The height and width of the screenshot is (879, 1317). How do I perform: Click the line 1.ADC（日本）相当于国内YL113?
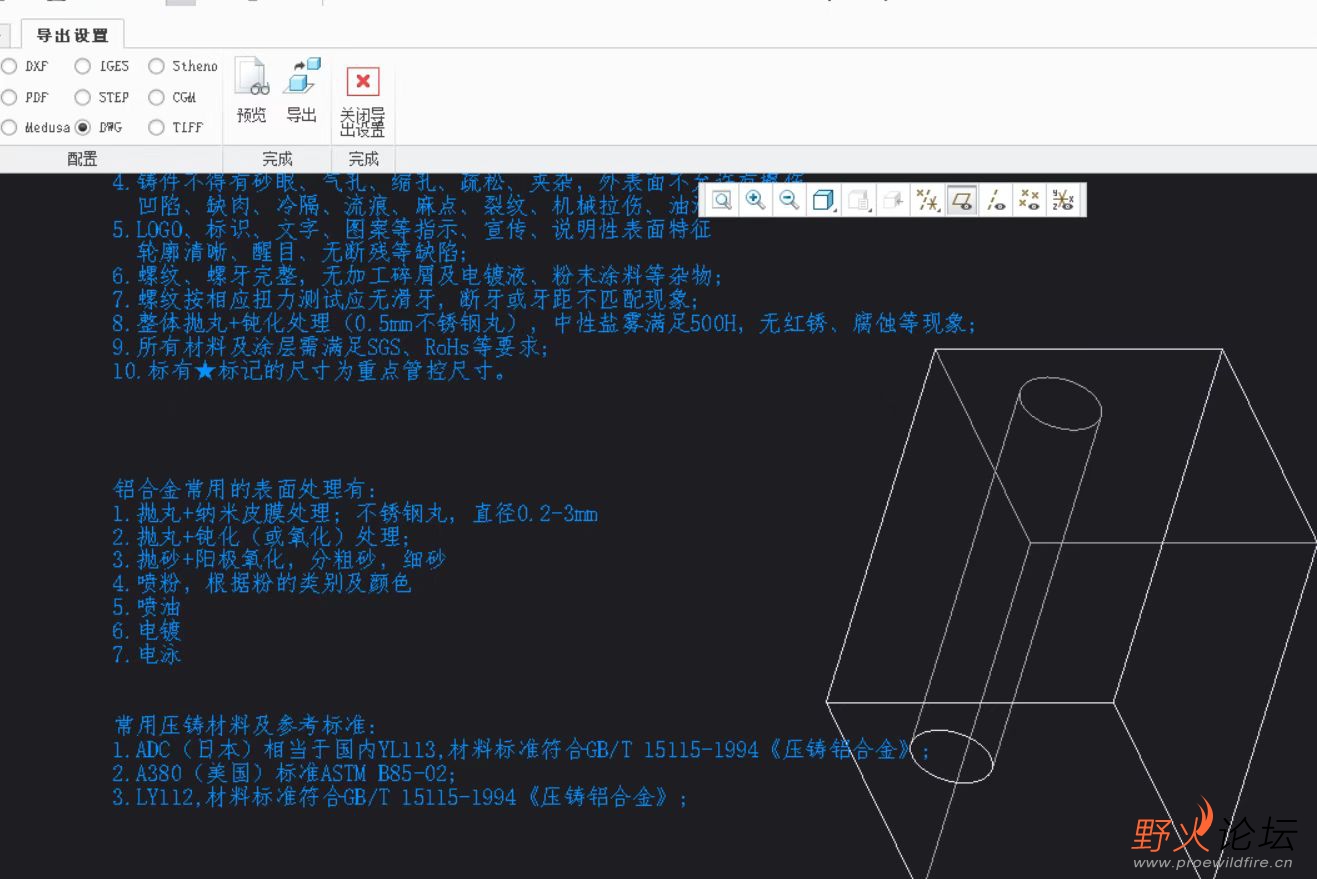[x=521, y=749]
